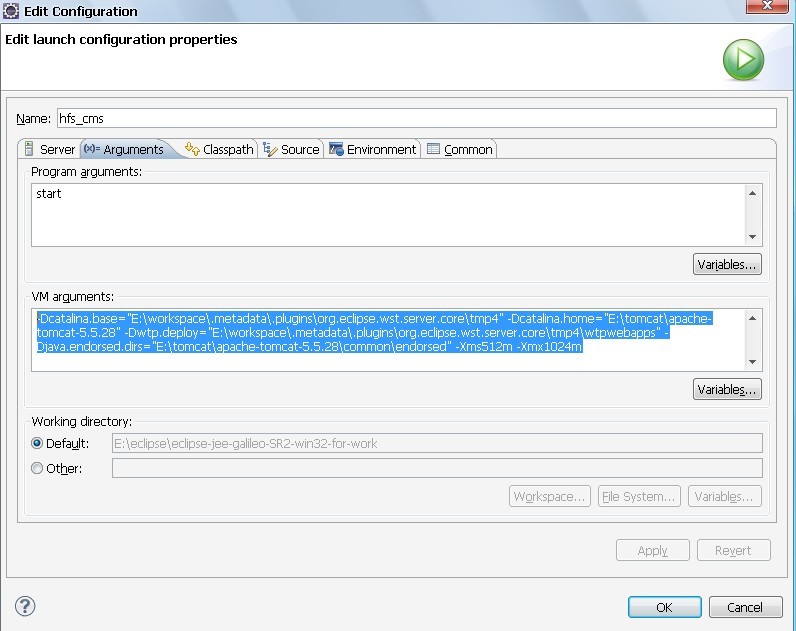Click the green launch arrow icon

tap(743, 59)
